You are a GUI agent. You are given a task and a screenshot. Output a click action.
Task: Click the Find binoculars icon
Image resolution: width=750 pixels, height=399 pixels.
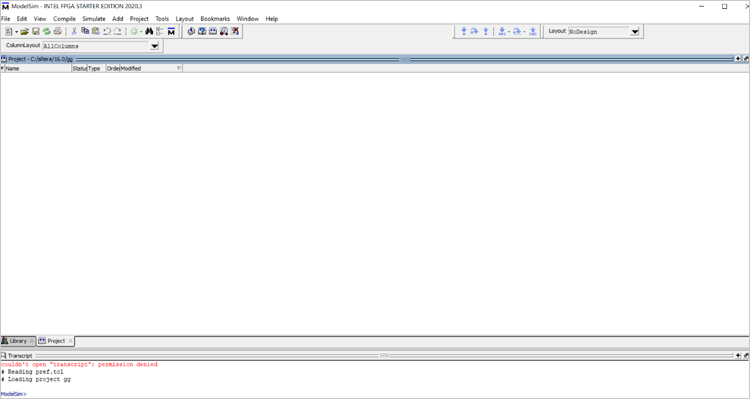(149, 31)
